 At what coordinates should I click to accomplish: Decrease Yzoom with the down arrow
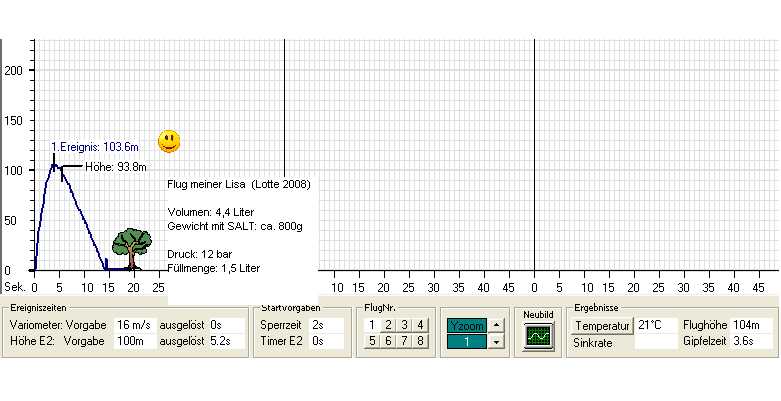click(x=497, y=342)
